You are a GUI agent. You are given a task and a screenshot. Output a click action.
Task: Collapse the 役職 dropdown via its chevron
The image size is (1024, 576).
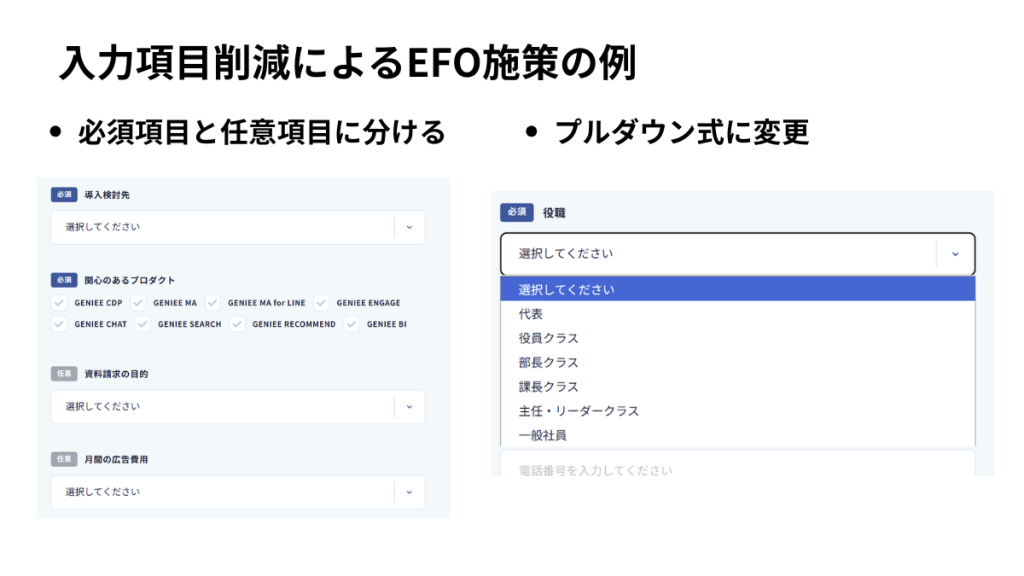click(956, 254)
